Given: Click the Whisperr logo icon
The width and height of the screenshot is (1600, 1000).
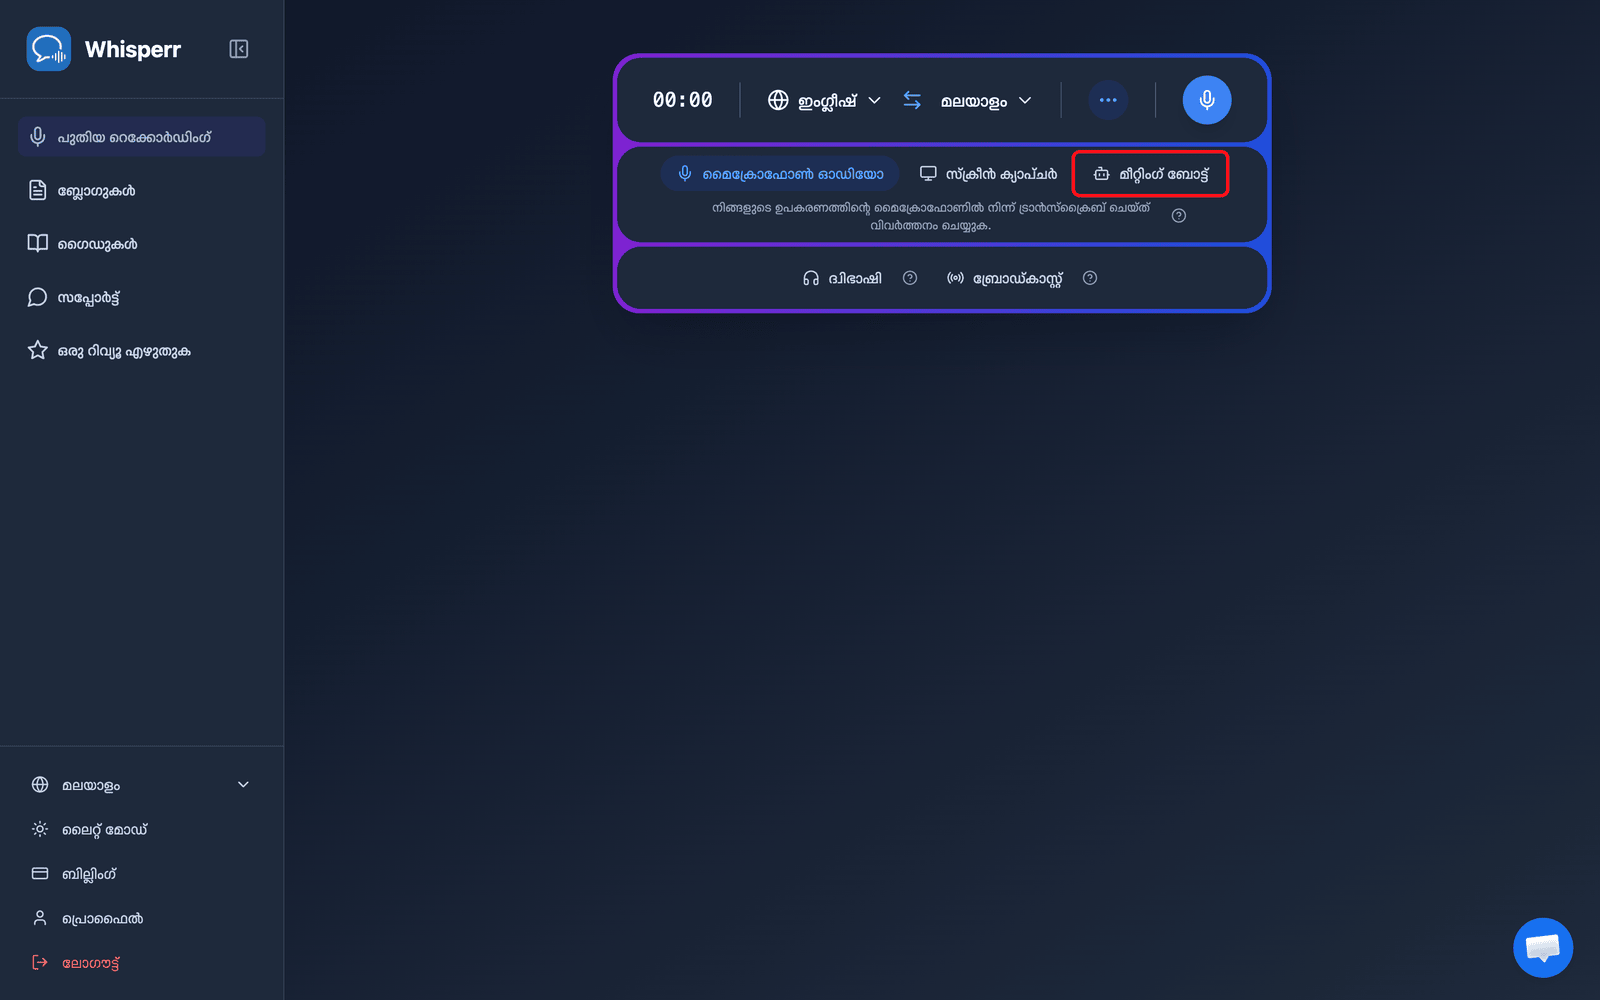Looking at the screenshot, I should (48, 49).
